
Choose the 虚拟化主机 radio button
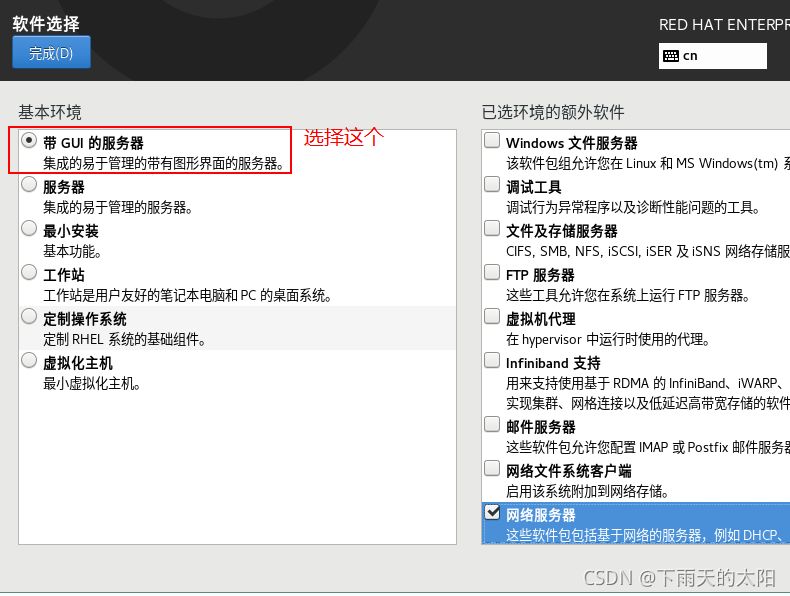29,360
